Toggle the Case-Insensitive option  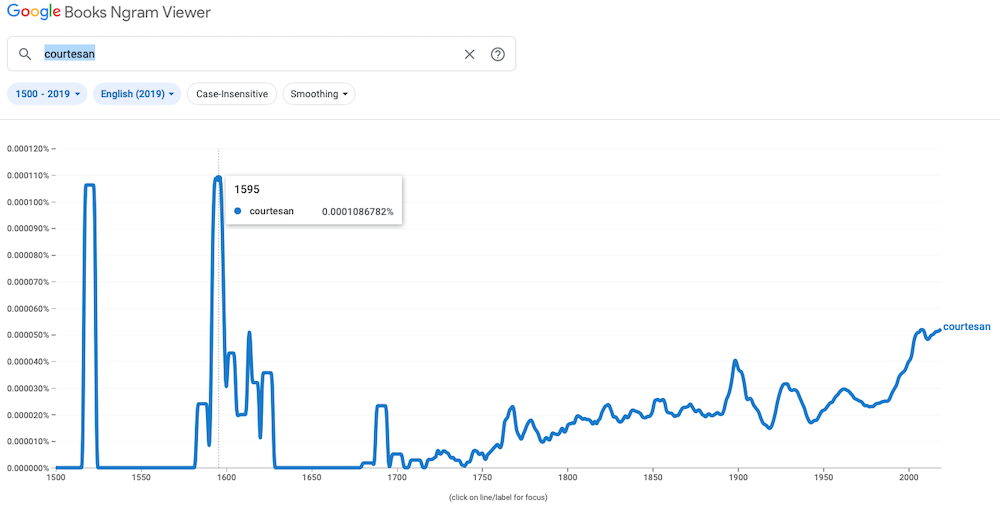point(232,94)
